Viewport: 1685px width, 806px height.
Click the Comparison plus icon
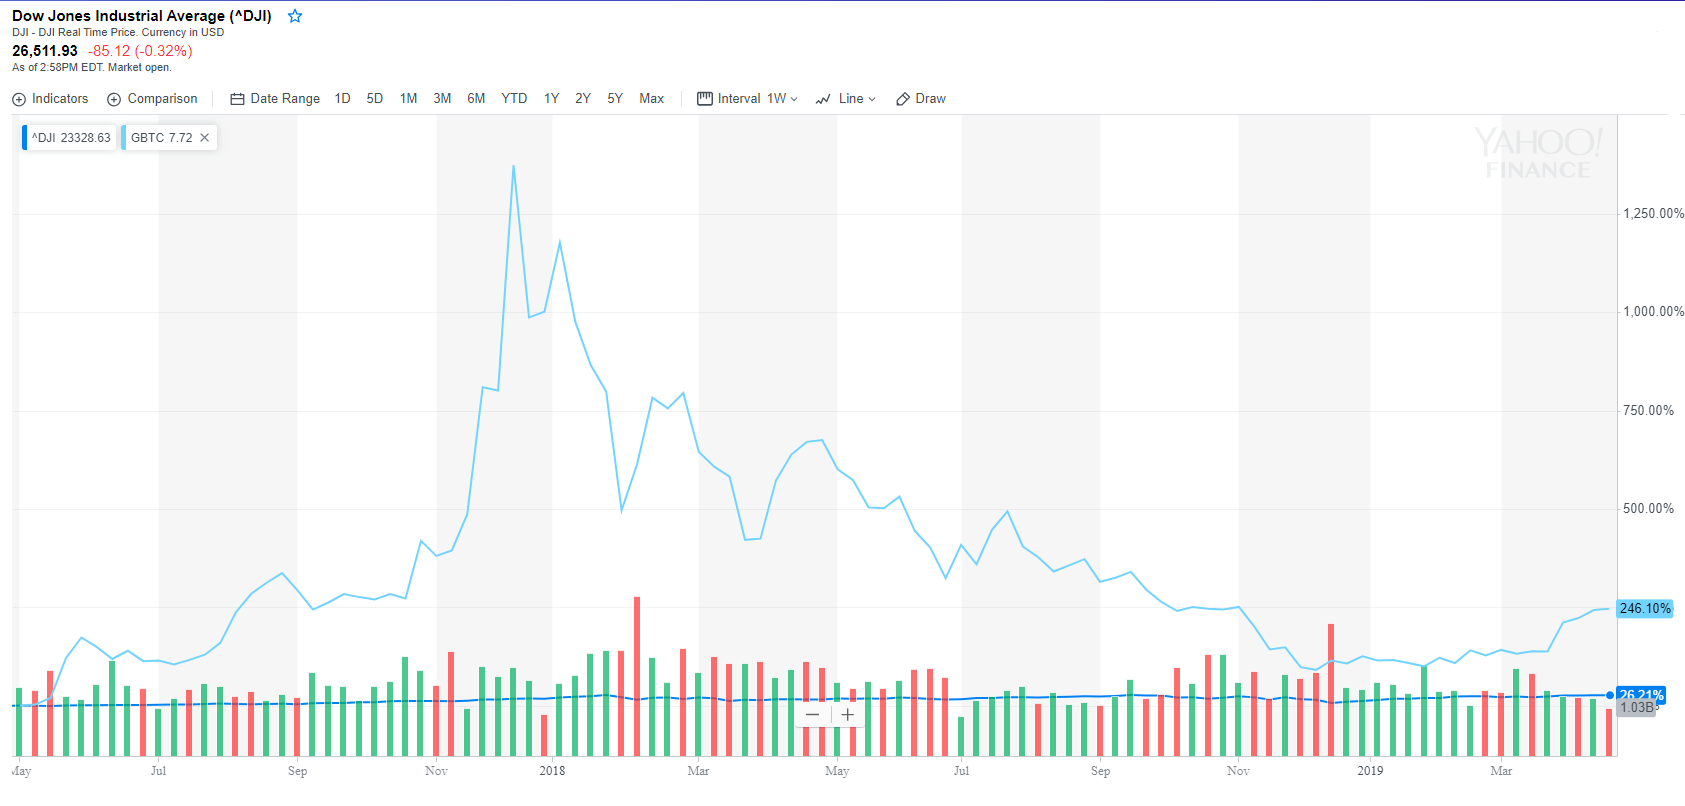[114, 99]
